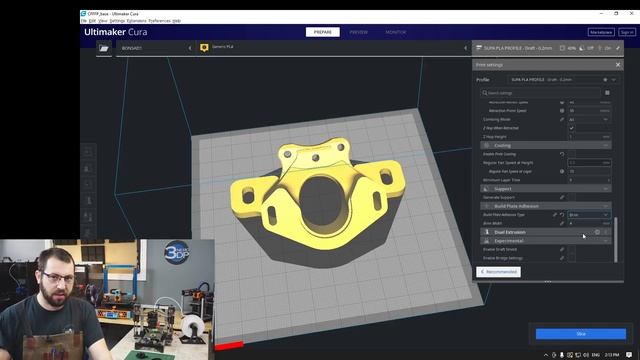Viewport: 640px width, 360px height.
Task: Select the Support Blocker tool
Action: click(x=88, y=233)
